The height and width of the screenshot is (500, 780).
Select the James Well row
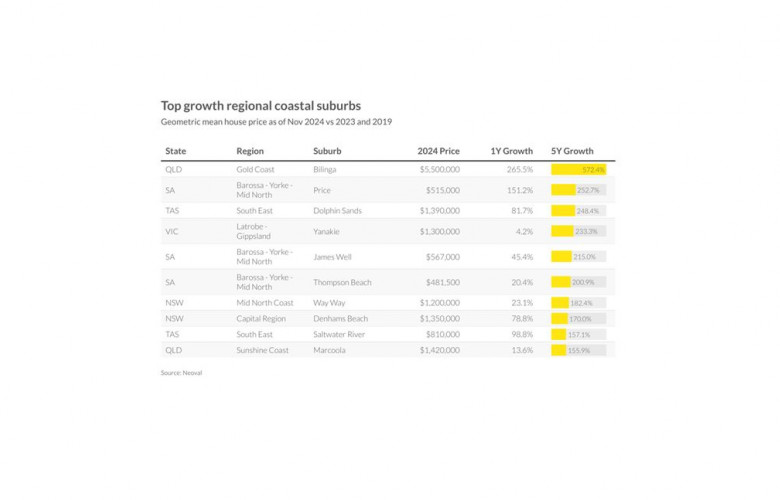click(x=388, y=257)
